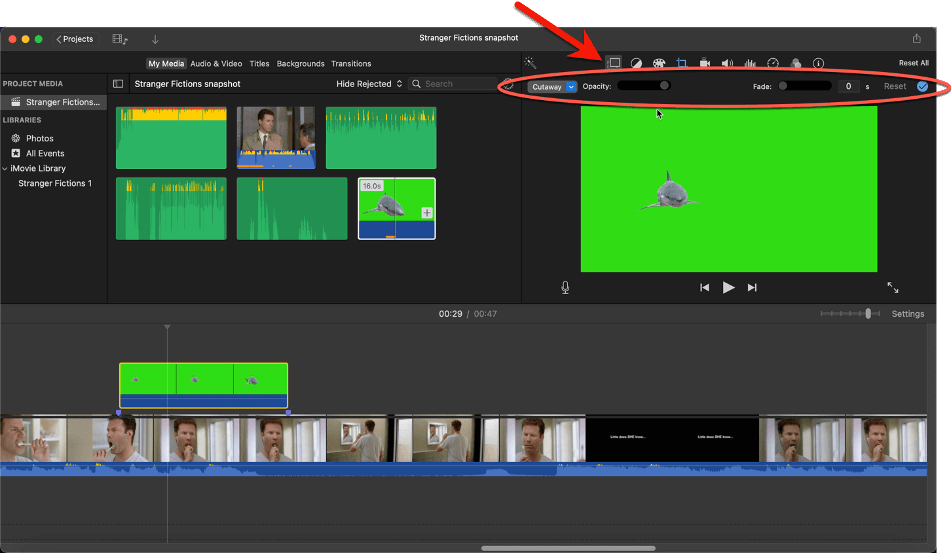The image size is (952, 554).
Task: Select Stranger Fictions 1 event
Action: 55,183
